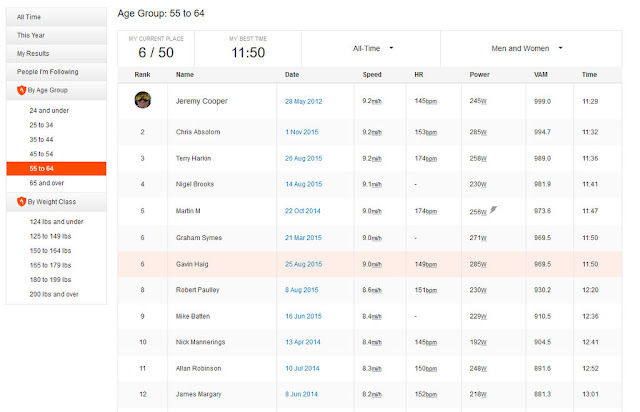Open Gavin Haig's 25 Aug 2015 effort

click(303, 264)
